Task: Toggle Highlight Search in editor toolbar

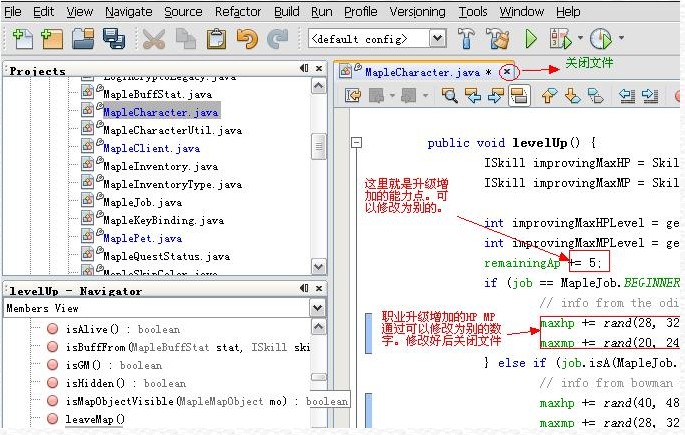Action: click(519, 95)
